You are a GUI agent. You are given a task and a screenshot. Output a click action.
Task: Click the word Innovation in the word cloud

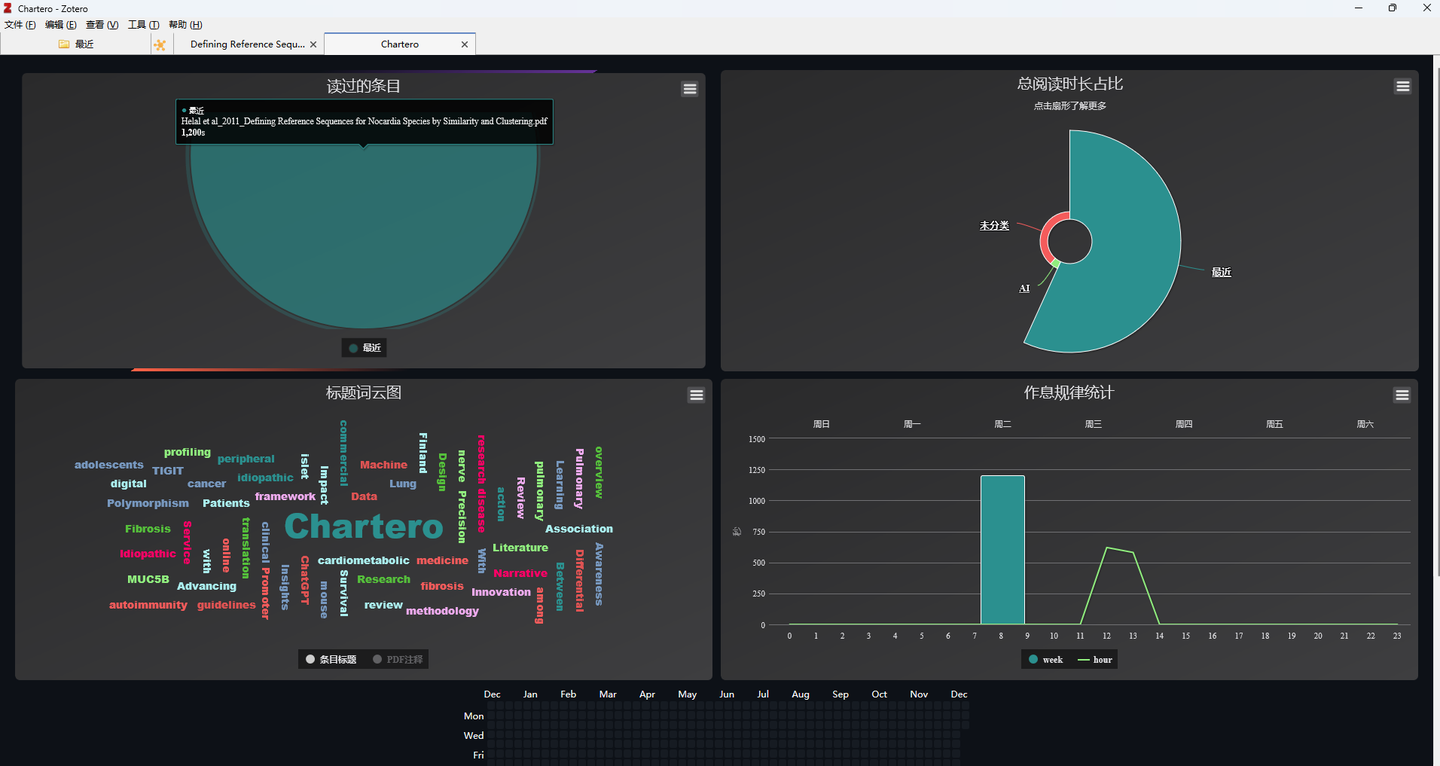click(x=501, y=592)
